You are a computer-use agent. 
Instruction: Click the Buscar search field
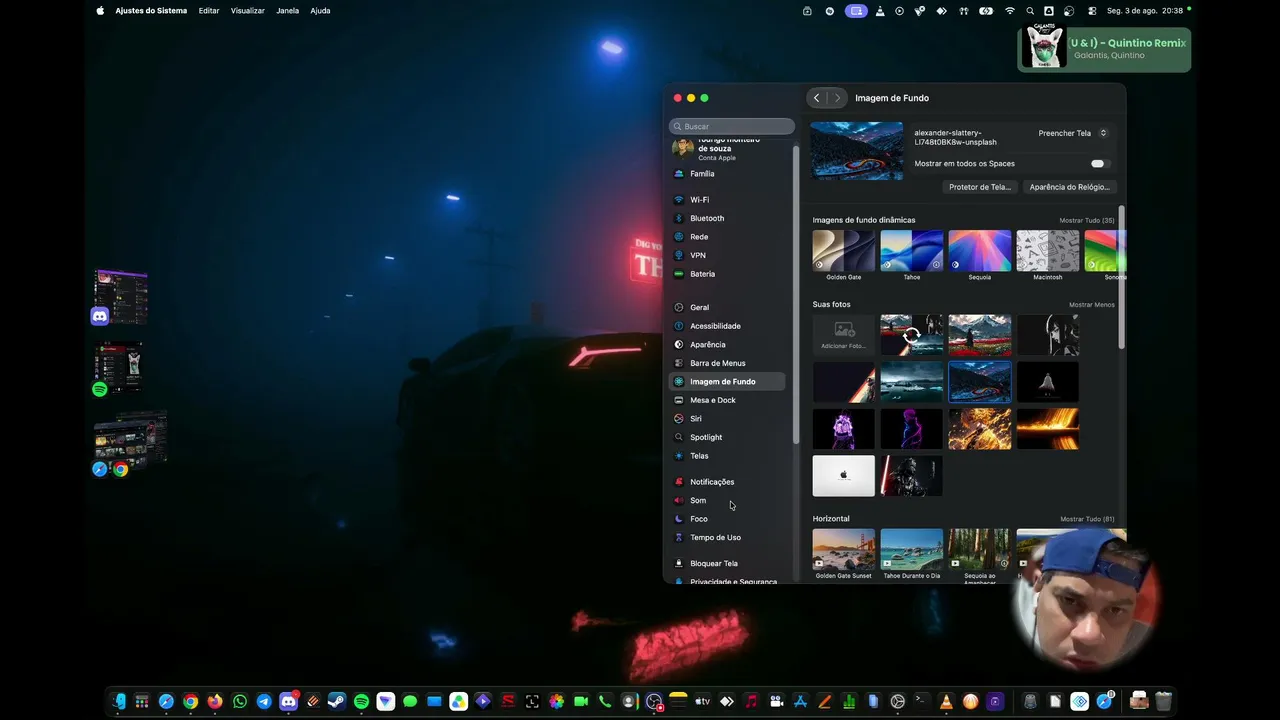(732, 127)
